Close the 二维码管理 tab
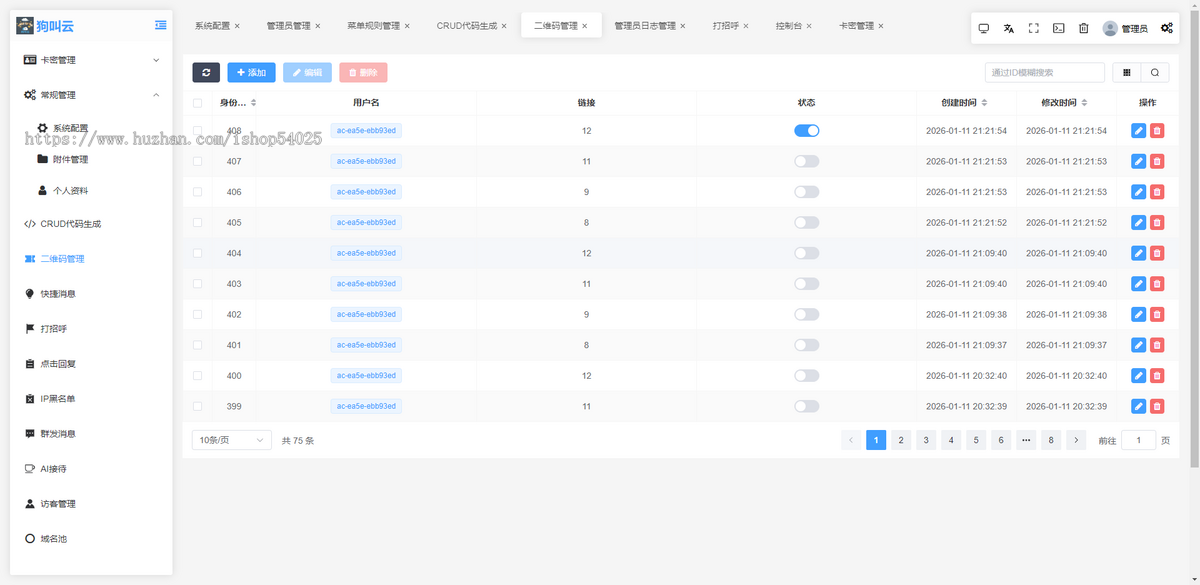Viewport: 1200px width, 585px height. click(585, 26)
